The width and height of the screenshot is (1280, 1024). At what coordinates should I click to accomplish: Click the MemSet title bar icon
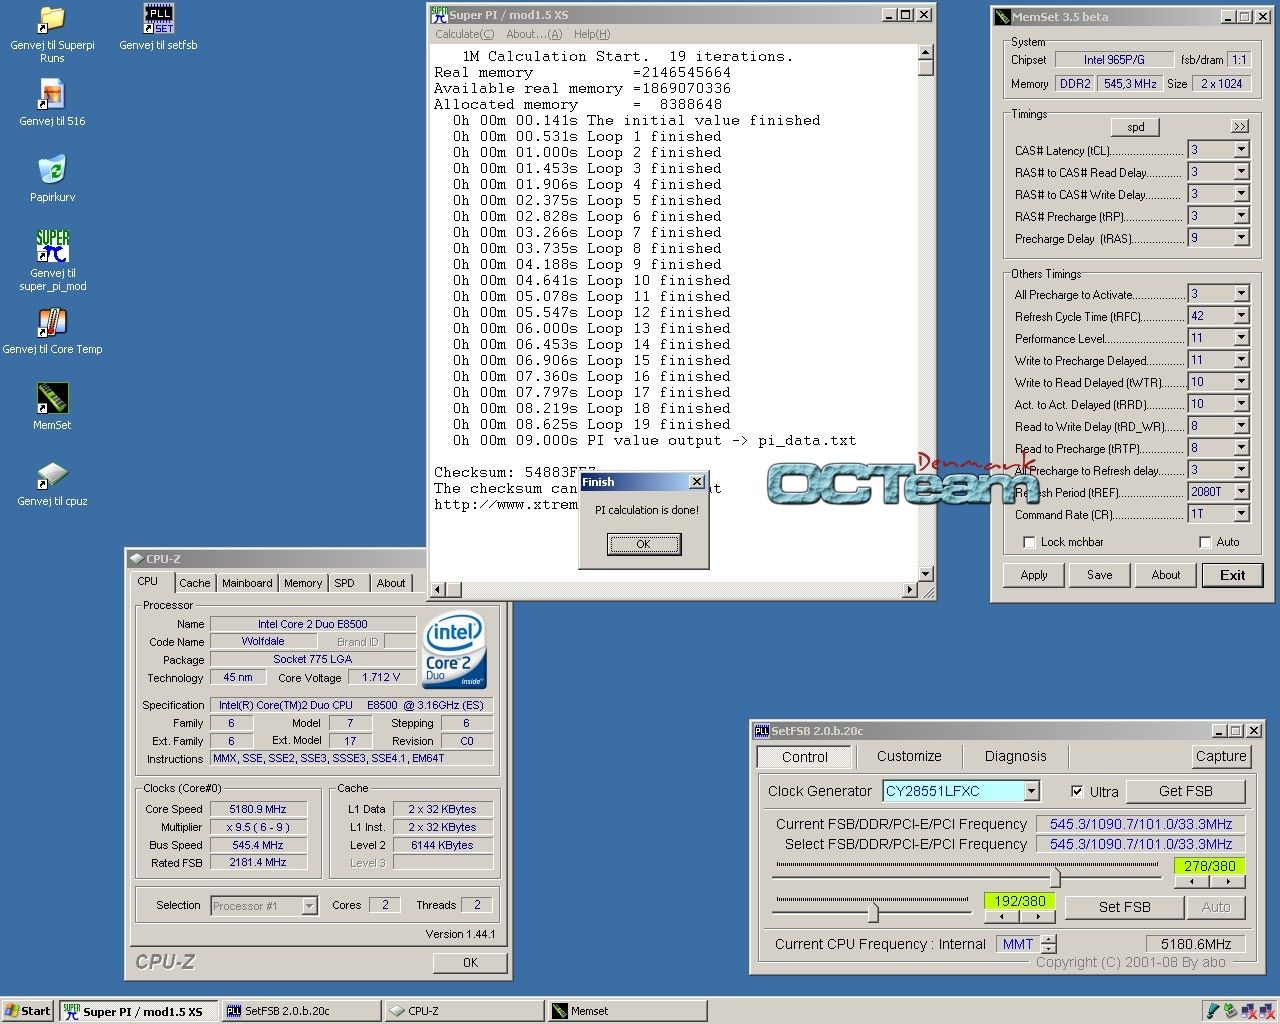[1002, 17]
